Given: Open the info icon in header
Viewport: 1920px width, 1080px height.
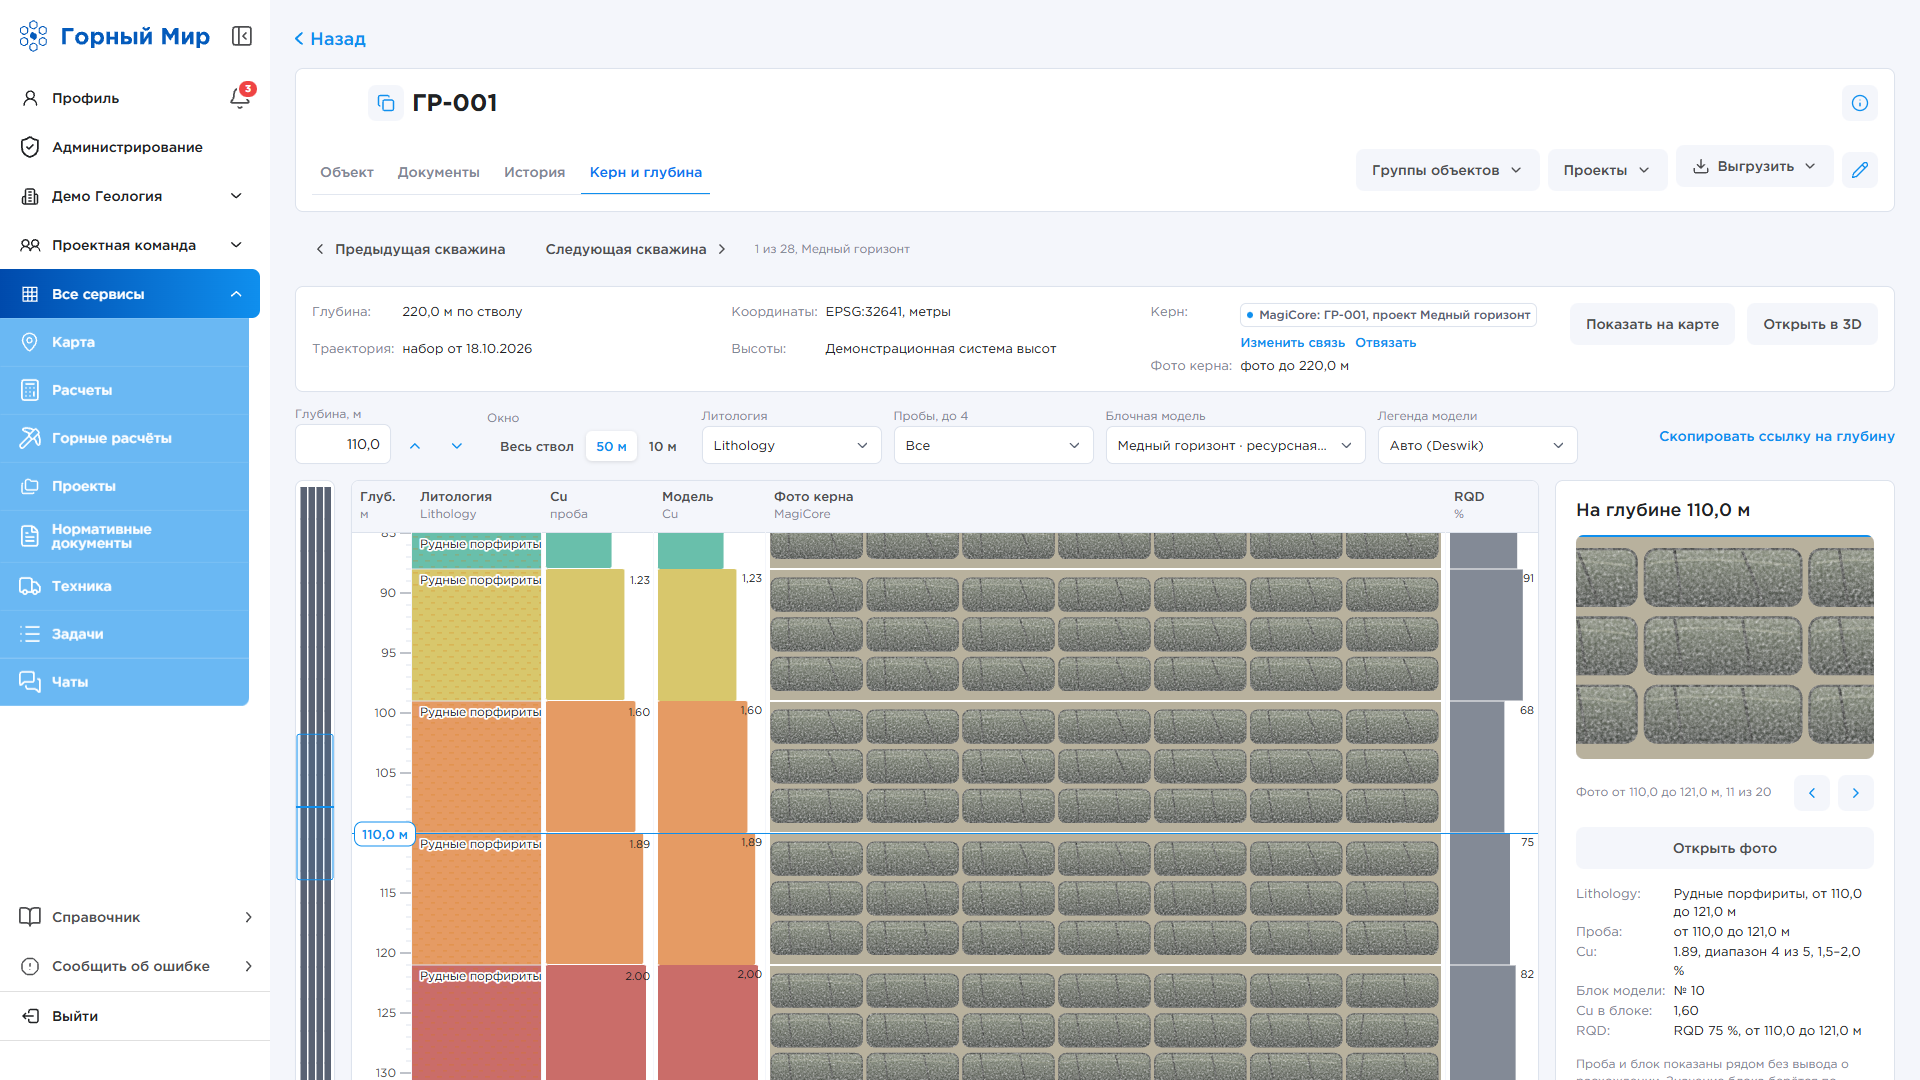Looking at the screenshot, I should (x=1859, y=103).
